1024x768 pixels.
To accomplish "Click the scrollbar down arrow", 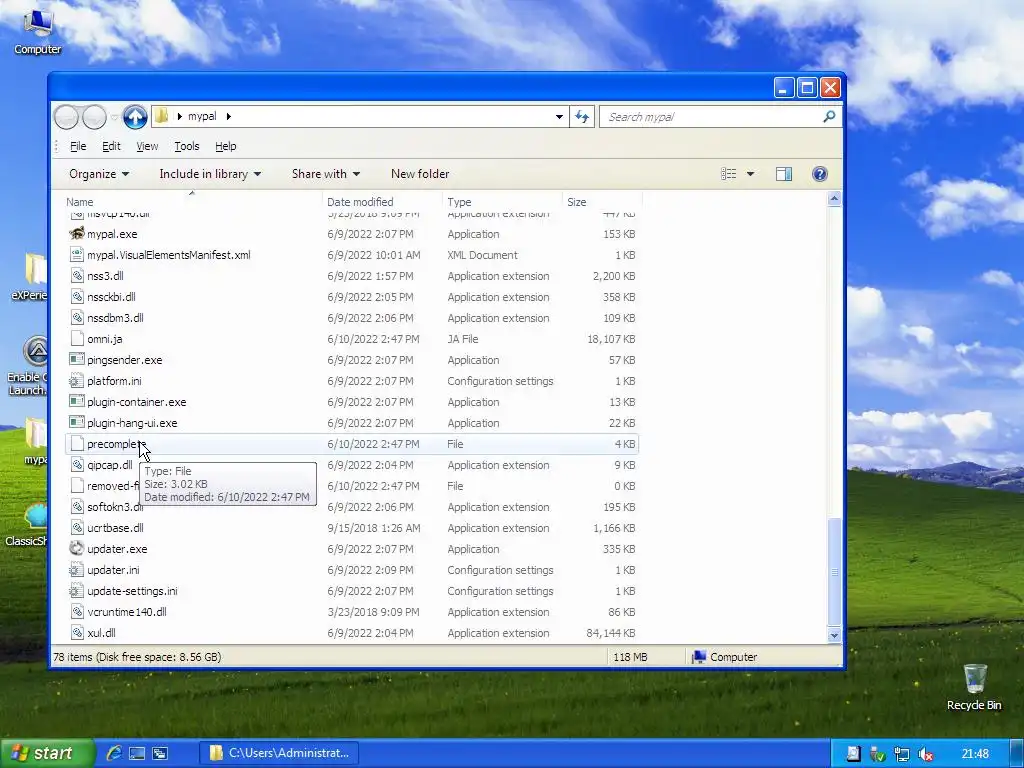I will click(834, 635).
